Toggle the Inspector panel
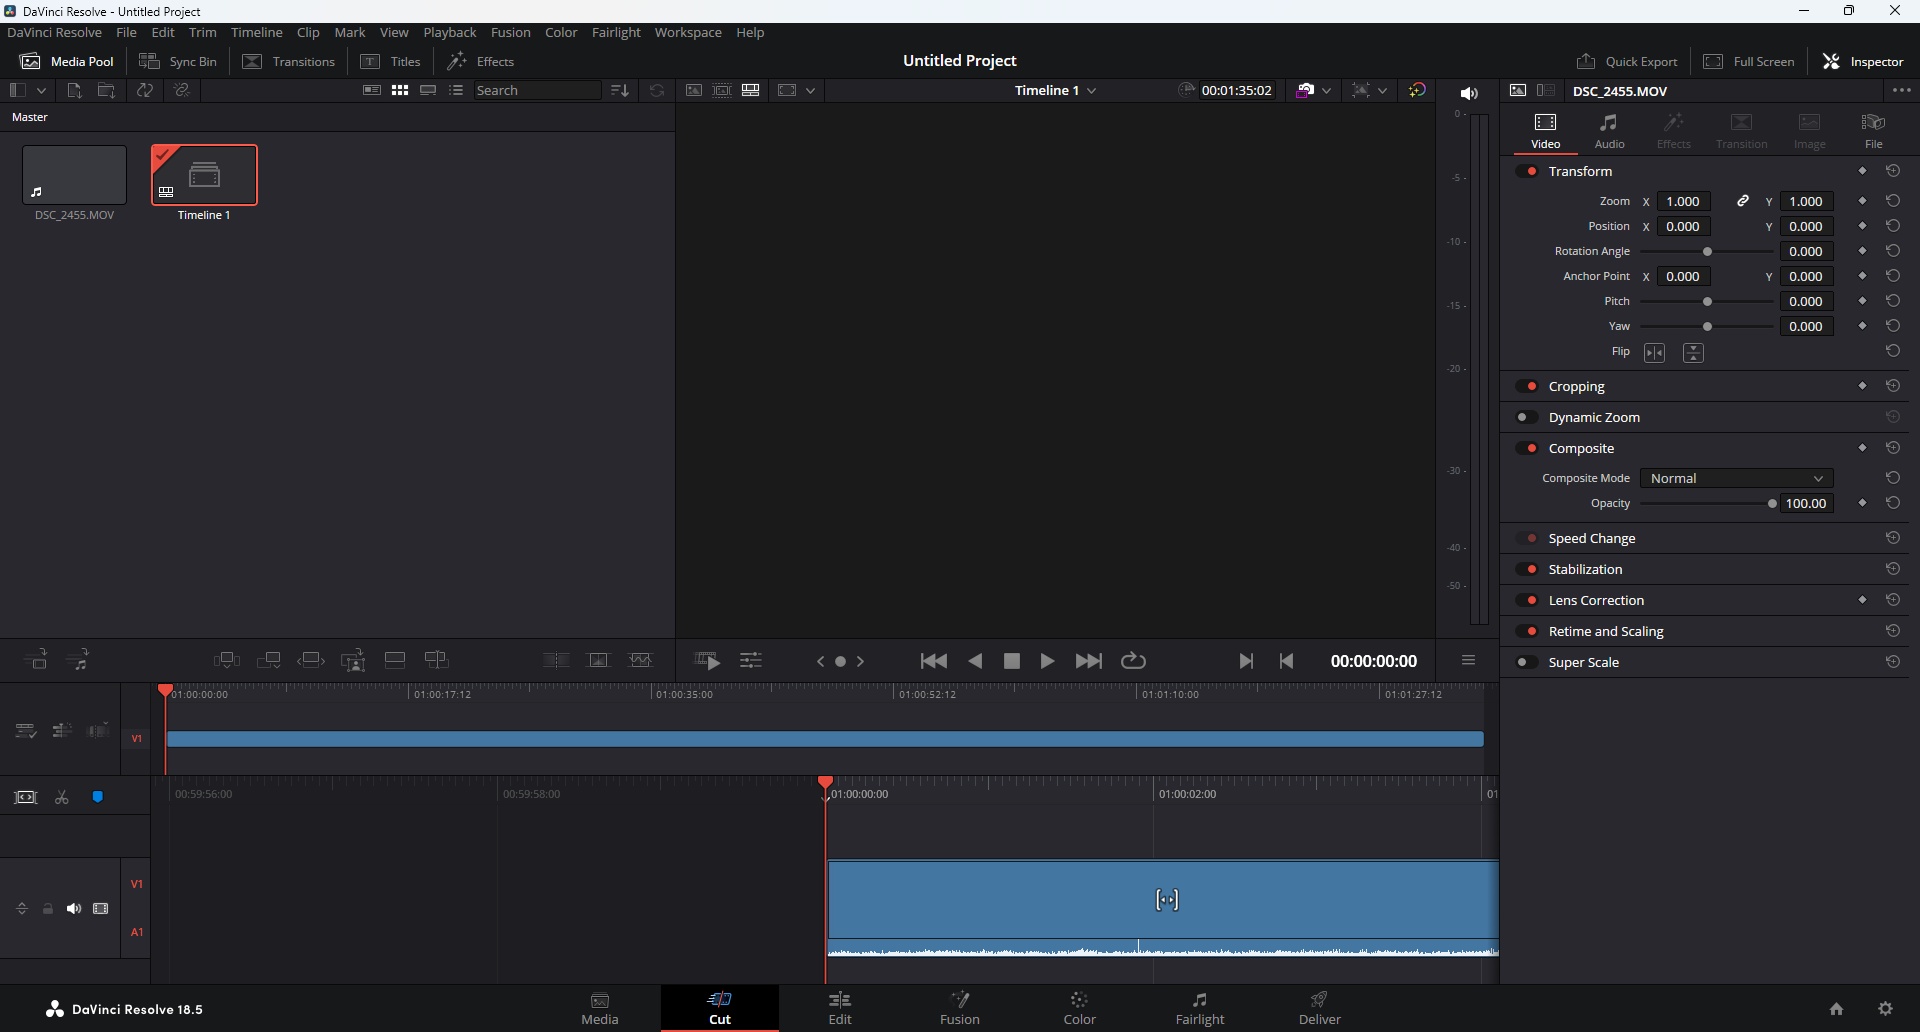This screenshot has height=1032, width=1920. tap(1864, 61)
